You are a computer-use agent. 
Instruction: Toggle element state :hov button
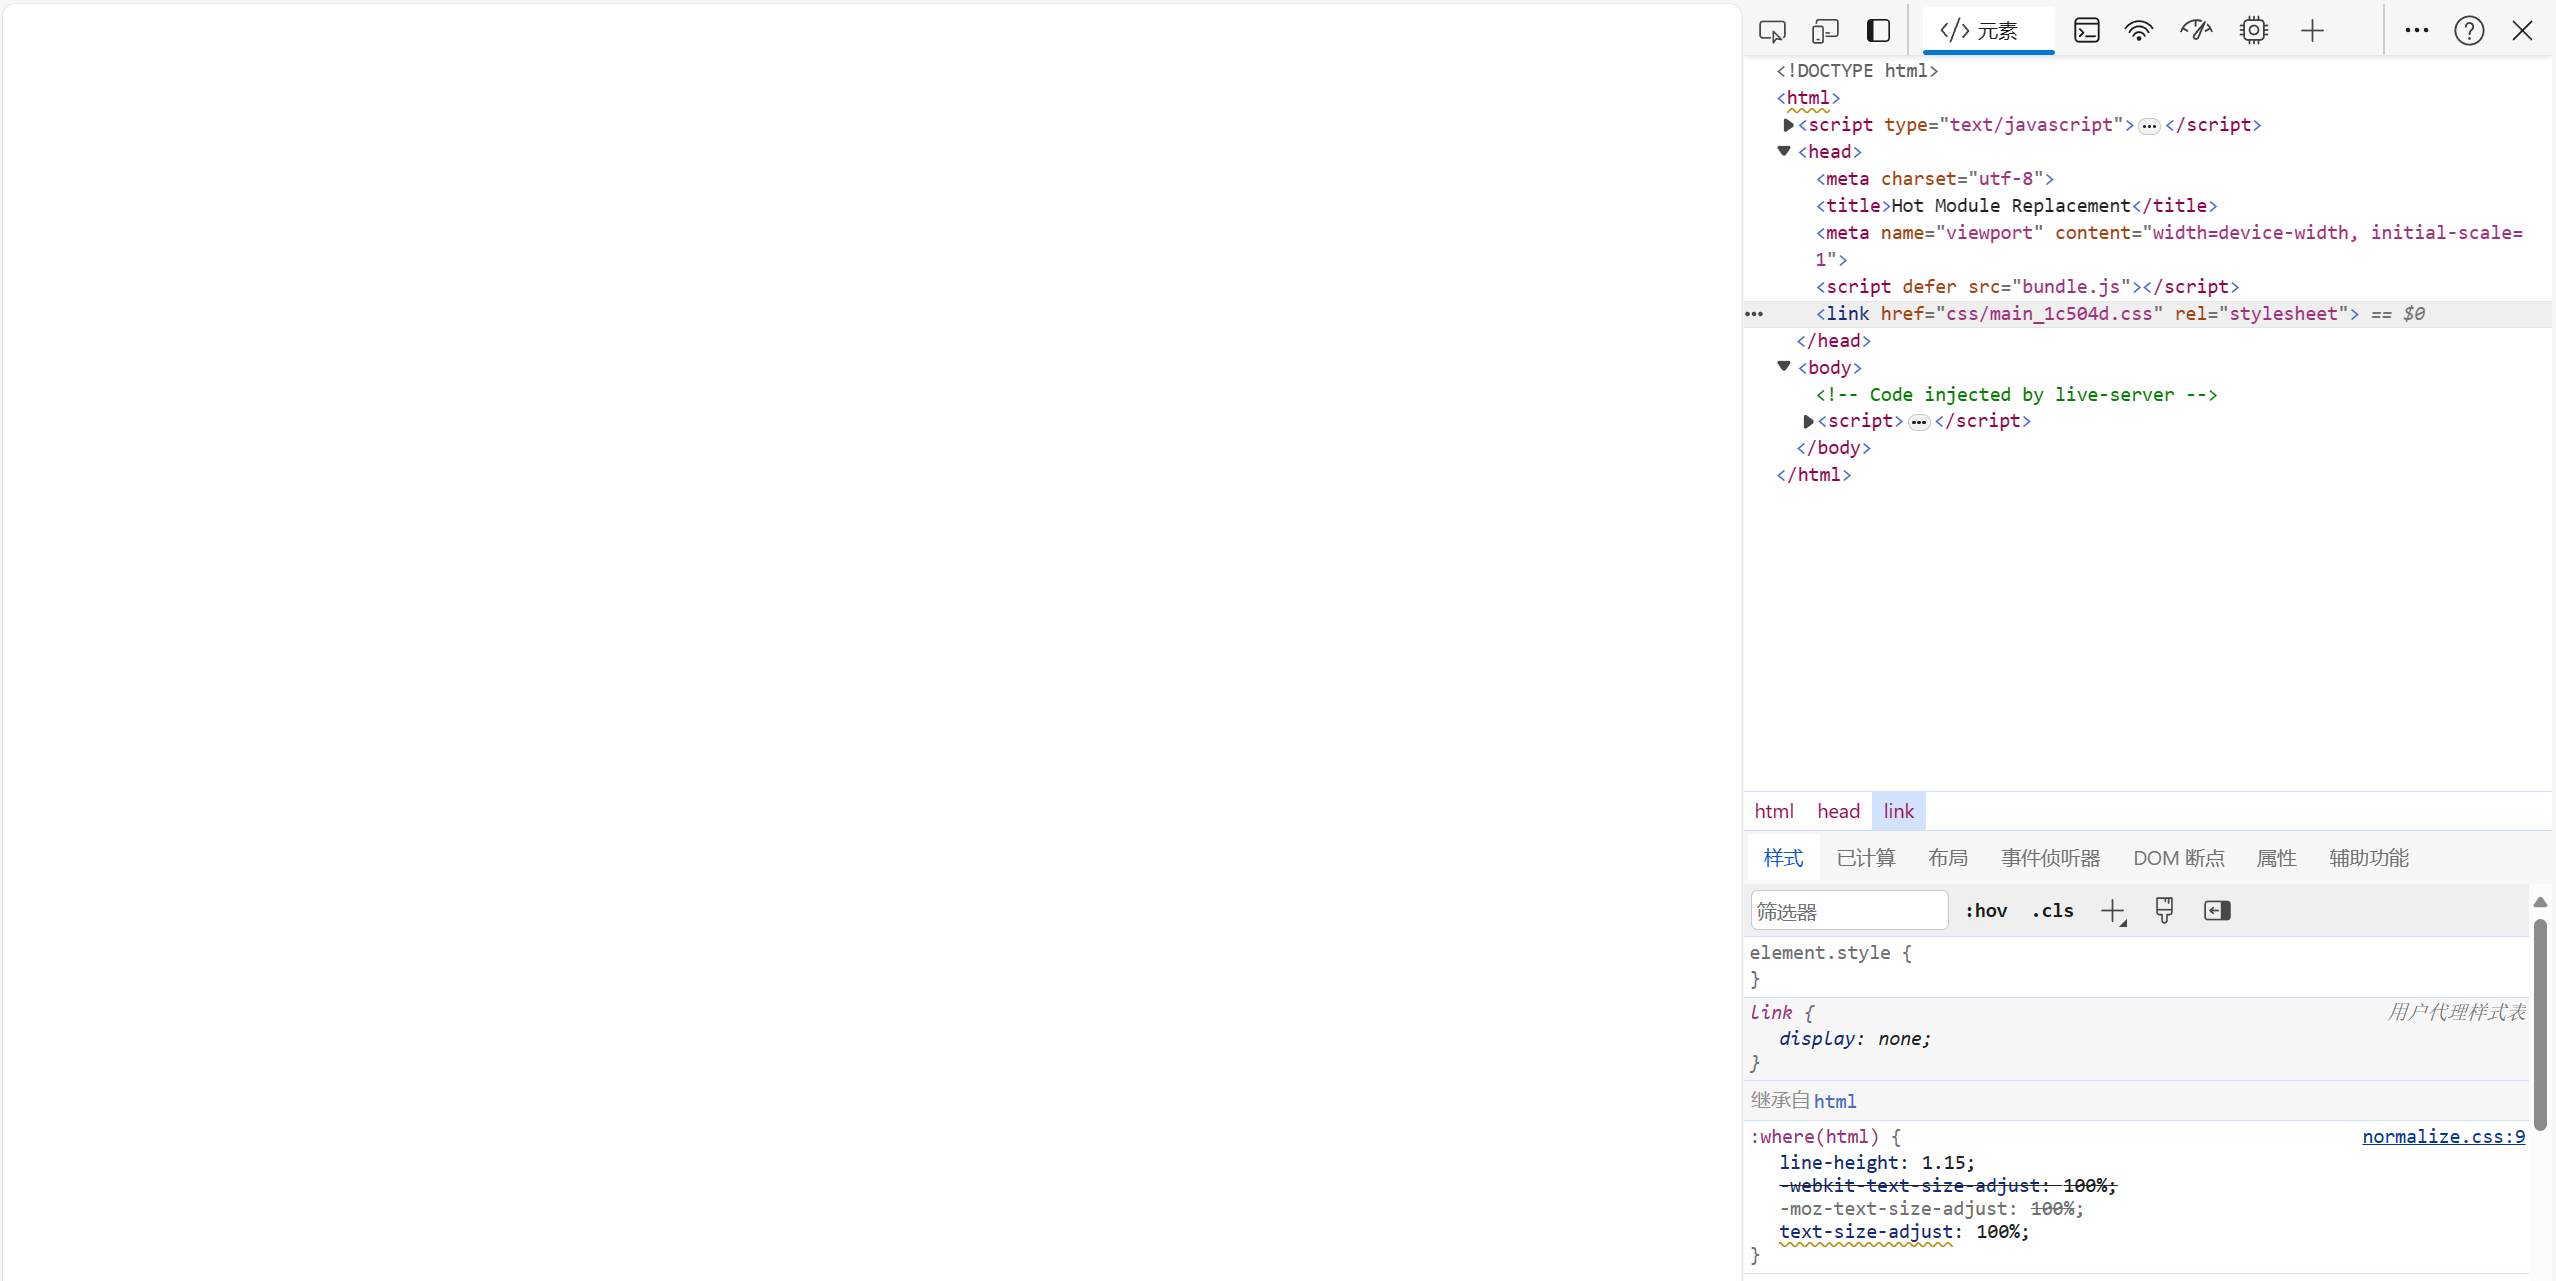click(1986, 911)
